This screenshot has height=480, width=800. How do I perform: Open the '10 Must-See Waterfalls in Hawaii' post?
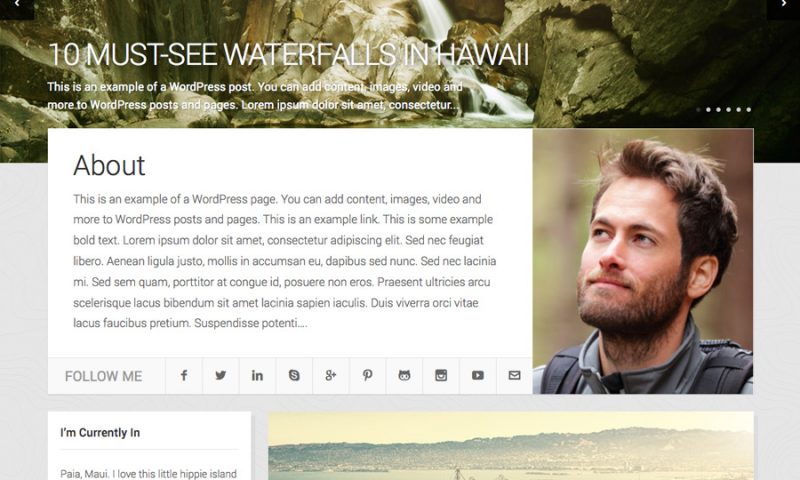(288, 55)
